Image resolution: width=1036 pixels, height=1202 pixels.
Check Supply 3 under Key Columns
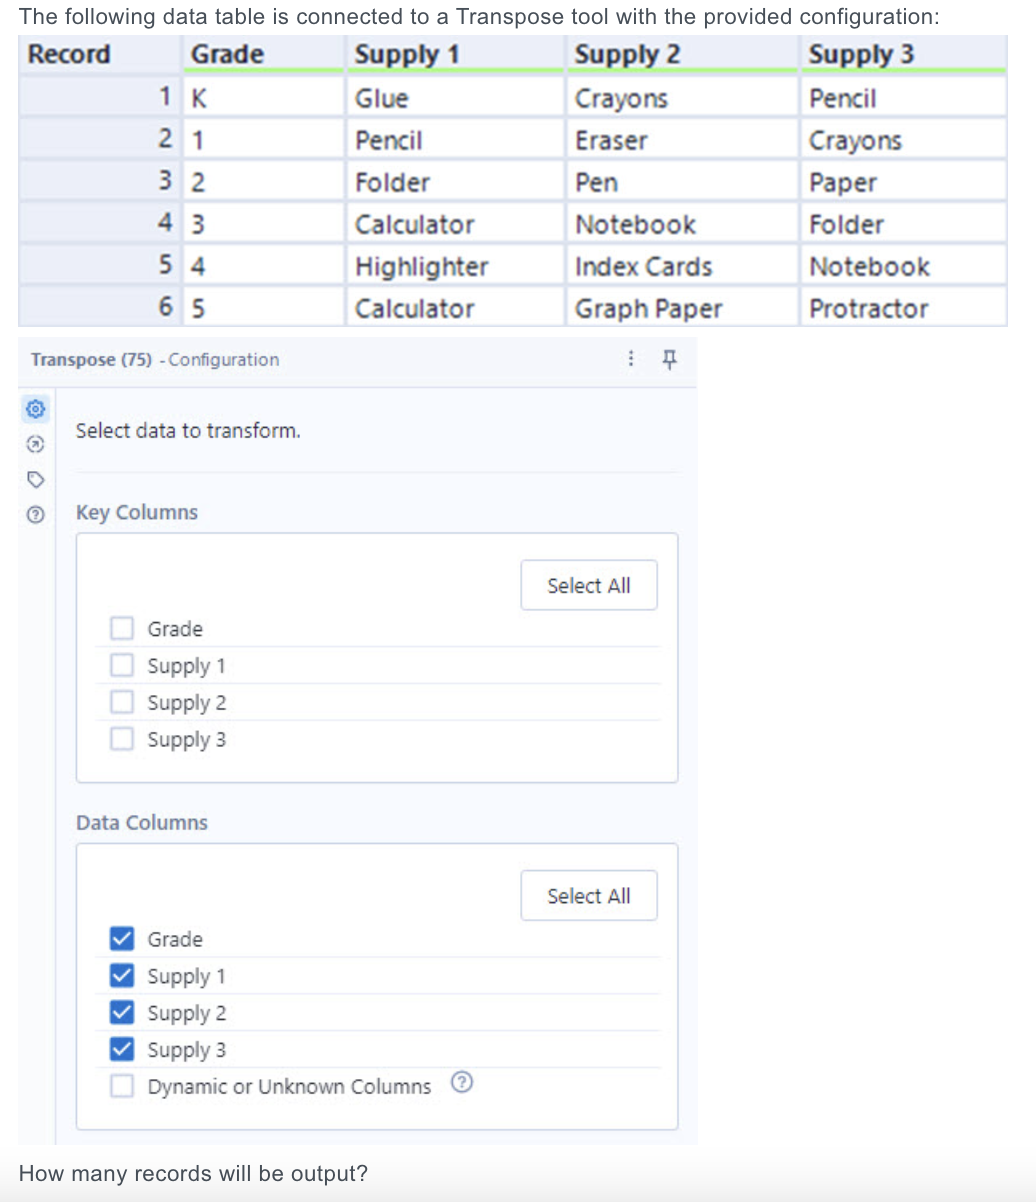click(x=121, y=739)
